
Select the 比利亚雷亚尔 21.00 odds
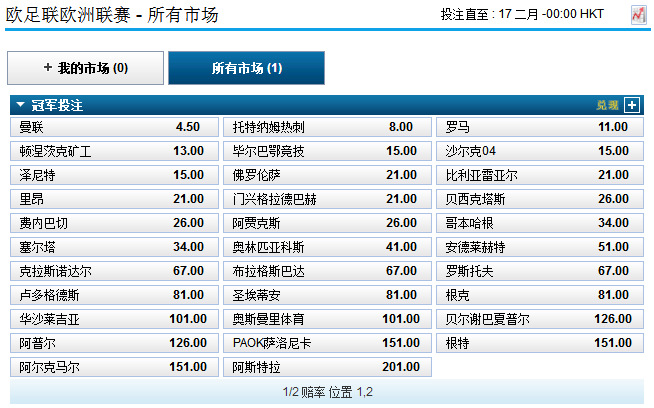(x=540, y=175)
